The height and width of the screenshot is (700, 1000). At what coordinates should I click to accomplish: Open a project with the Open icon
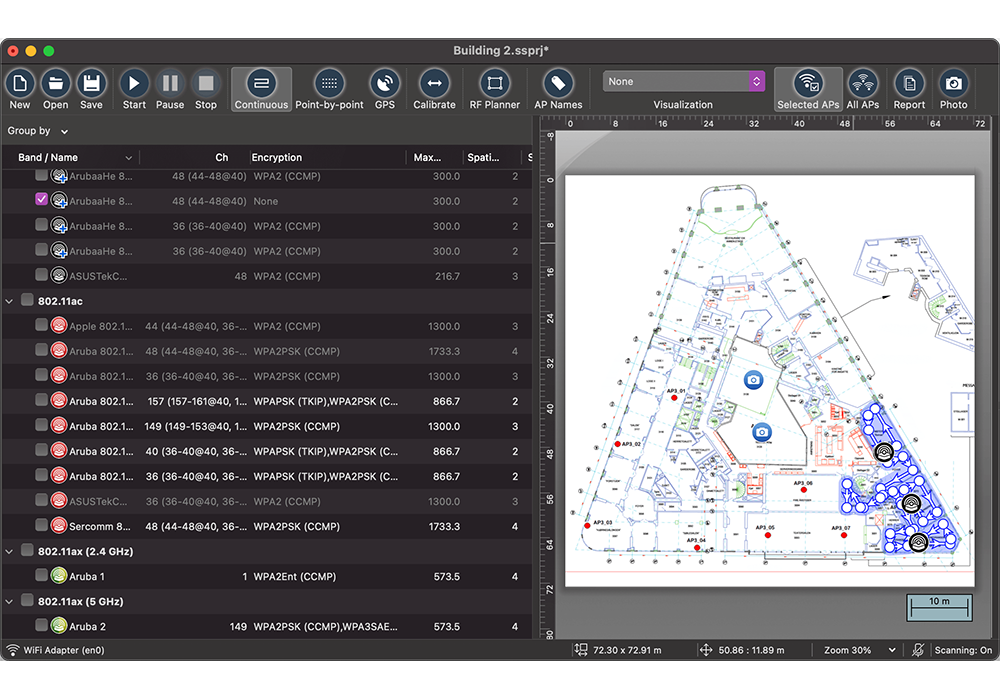point(55,84)
